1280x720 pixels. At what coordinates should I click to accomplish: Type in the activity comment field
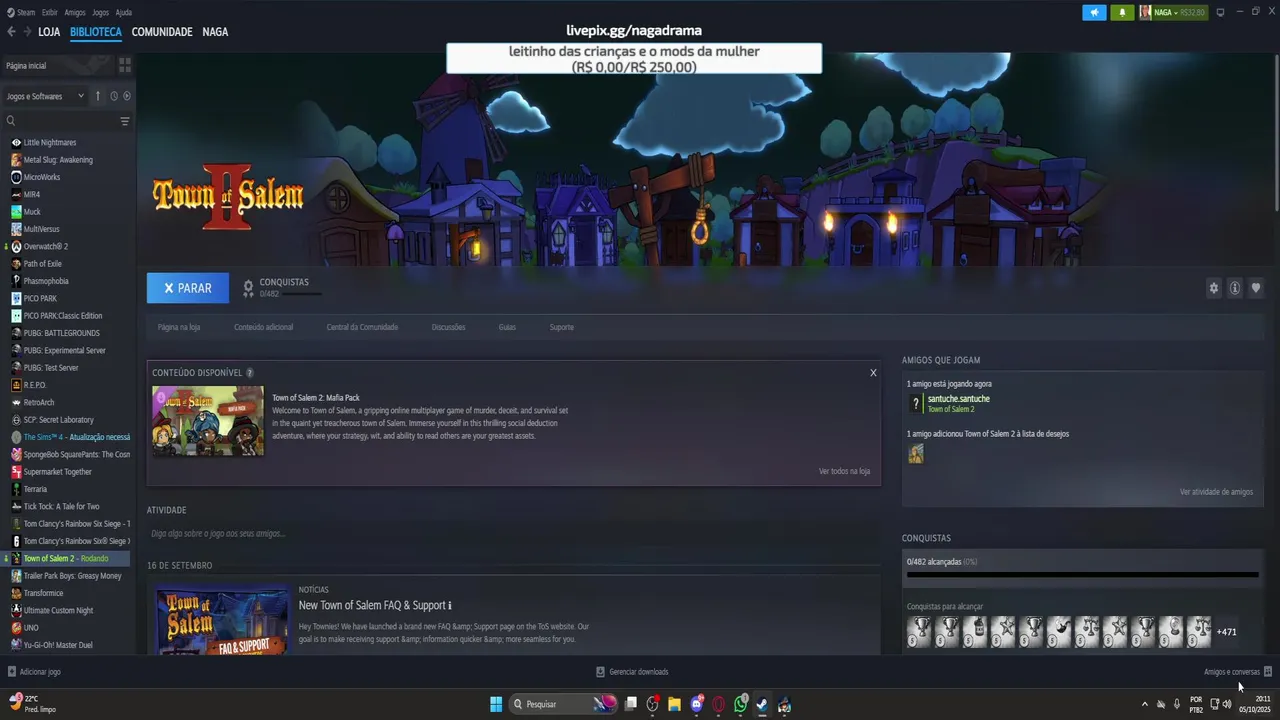coord(513,534)
